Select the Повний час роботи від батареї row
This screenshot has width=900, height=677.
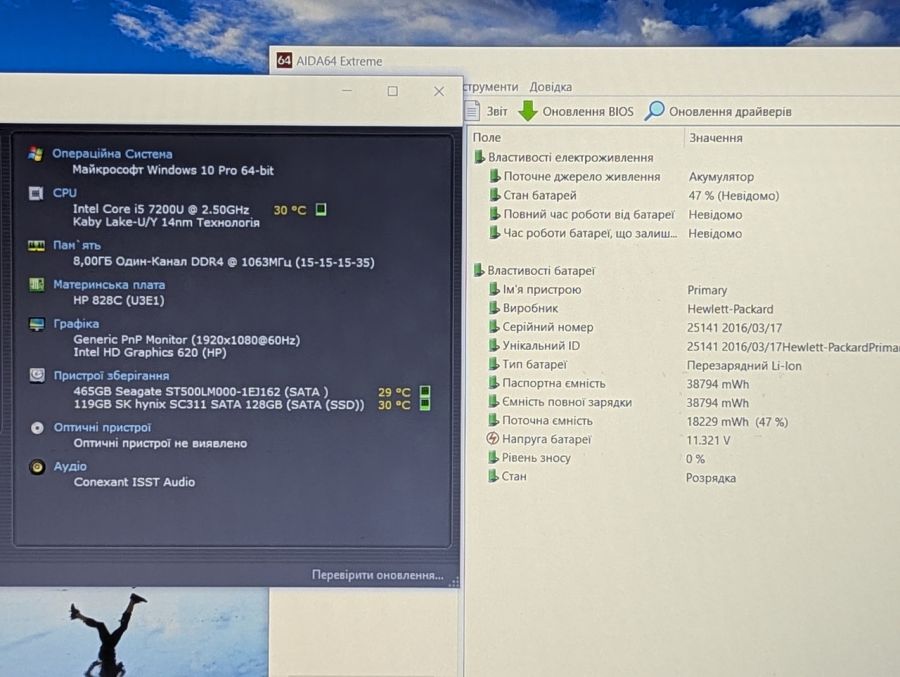[x=615, y=214]
